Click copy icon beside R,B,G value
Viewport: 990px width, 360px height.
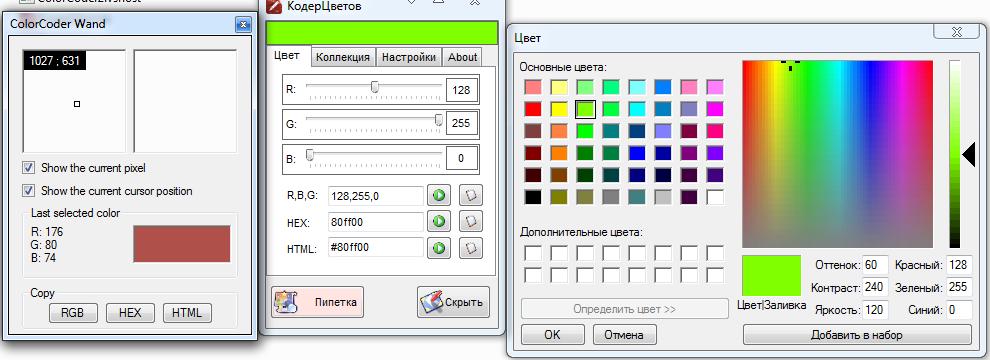point(470,195)
